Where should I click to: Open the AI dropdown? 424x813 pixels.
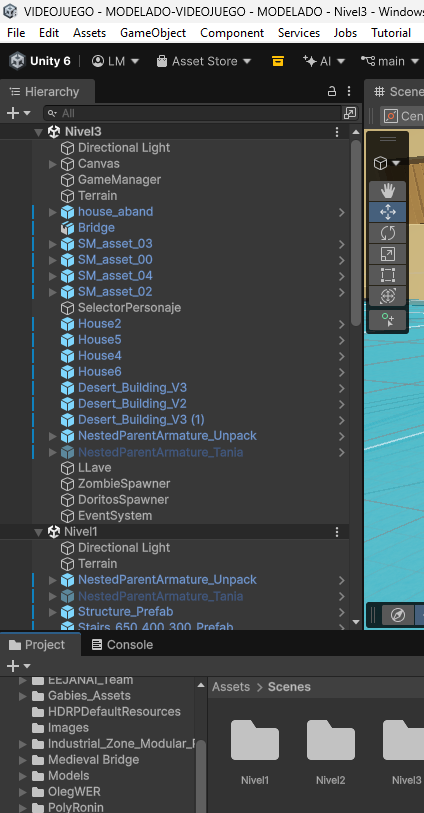324,61
